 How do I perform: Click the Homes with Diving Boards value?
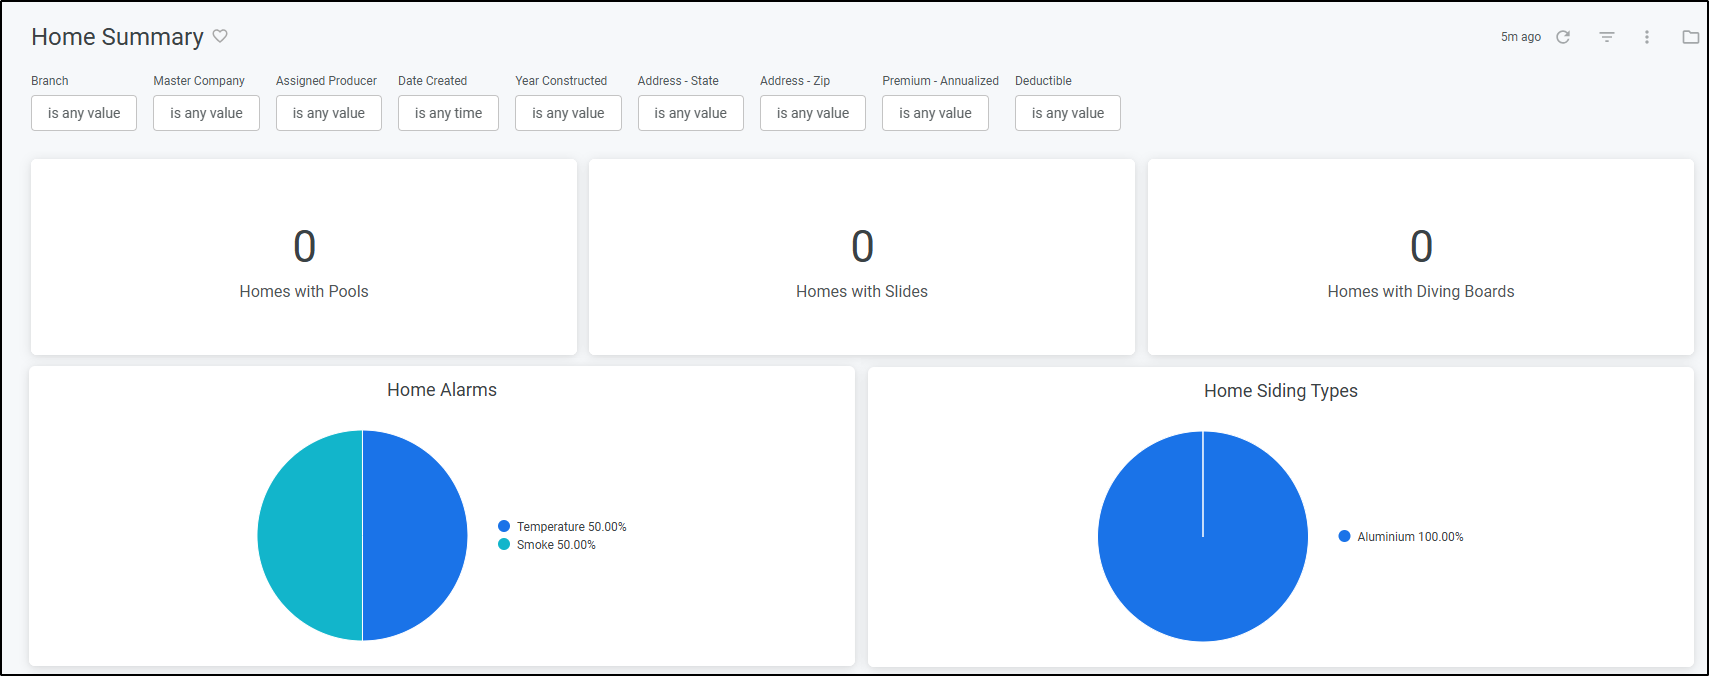pos(1421,246)
